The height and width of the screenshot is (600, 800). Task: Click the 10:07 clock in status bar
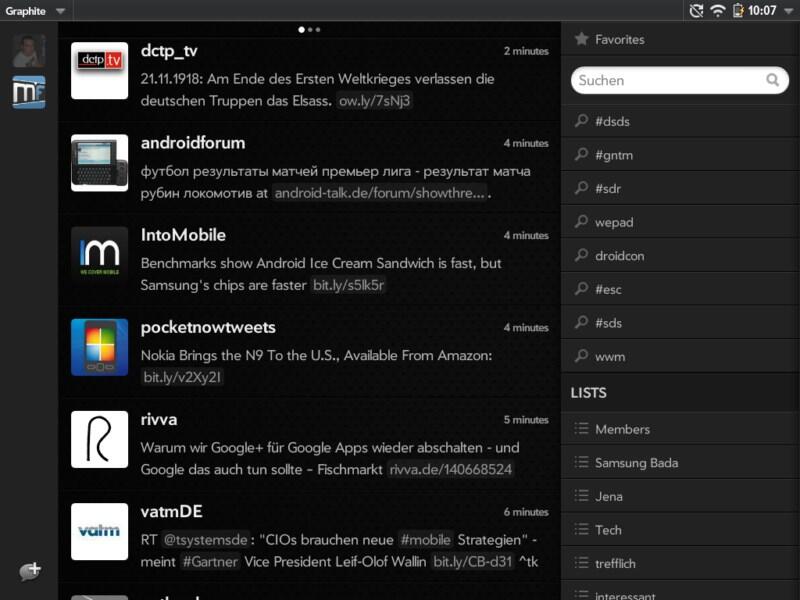762,11
